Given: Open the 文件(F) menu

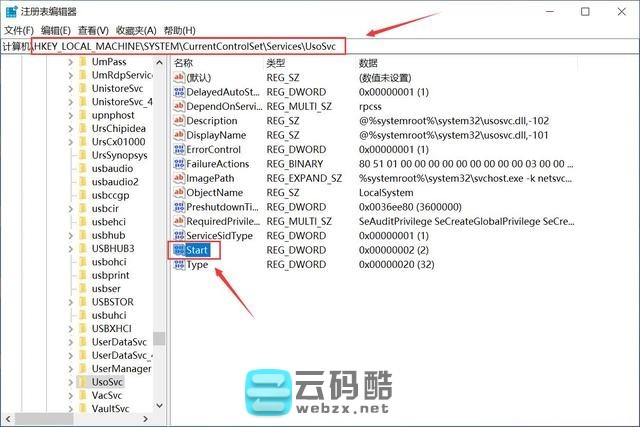Looking at the screenshot, I should [x=19, y=31].
